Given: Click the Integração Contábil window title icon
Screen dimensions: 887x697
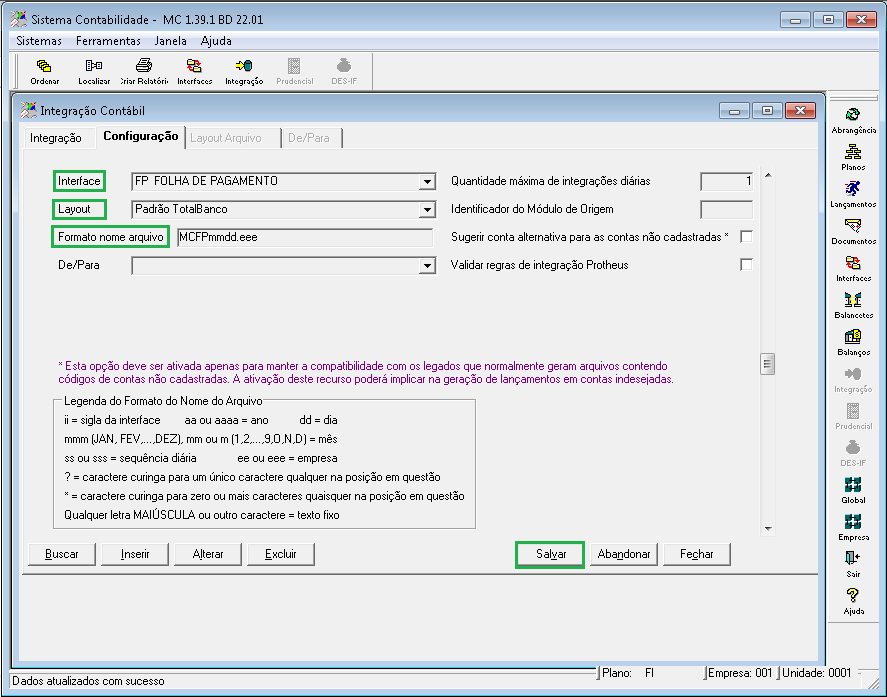Looking at the screenshot, I should click(28, 110).
